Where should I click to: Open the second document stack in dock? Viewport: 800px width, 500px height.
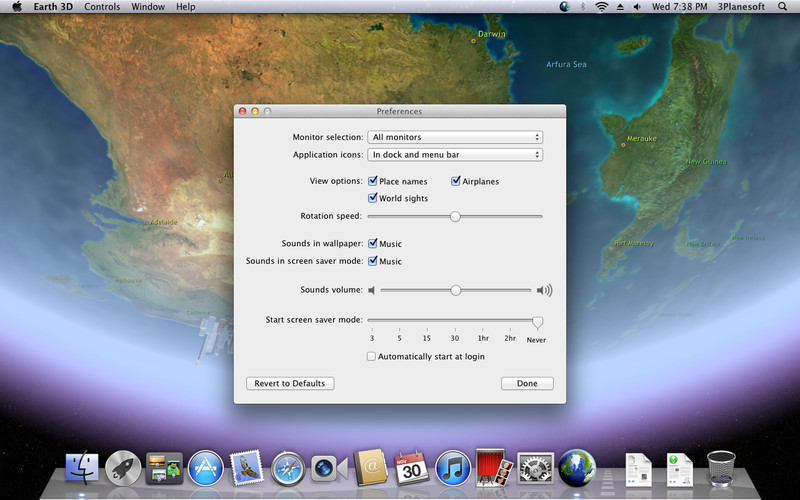click(680, 468)
